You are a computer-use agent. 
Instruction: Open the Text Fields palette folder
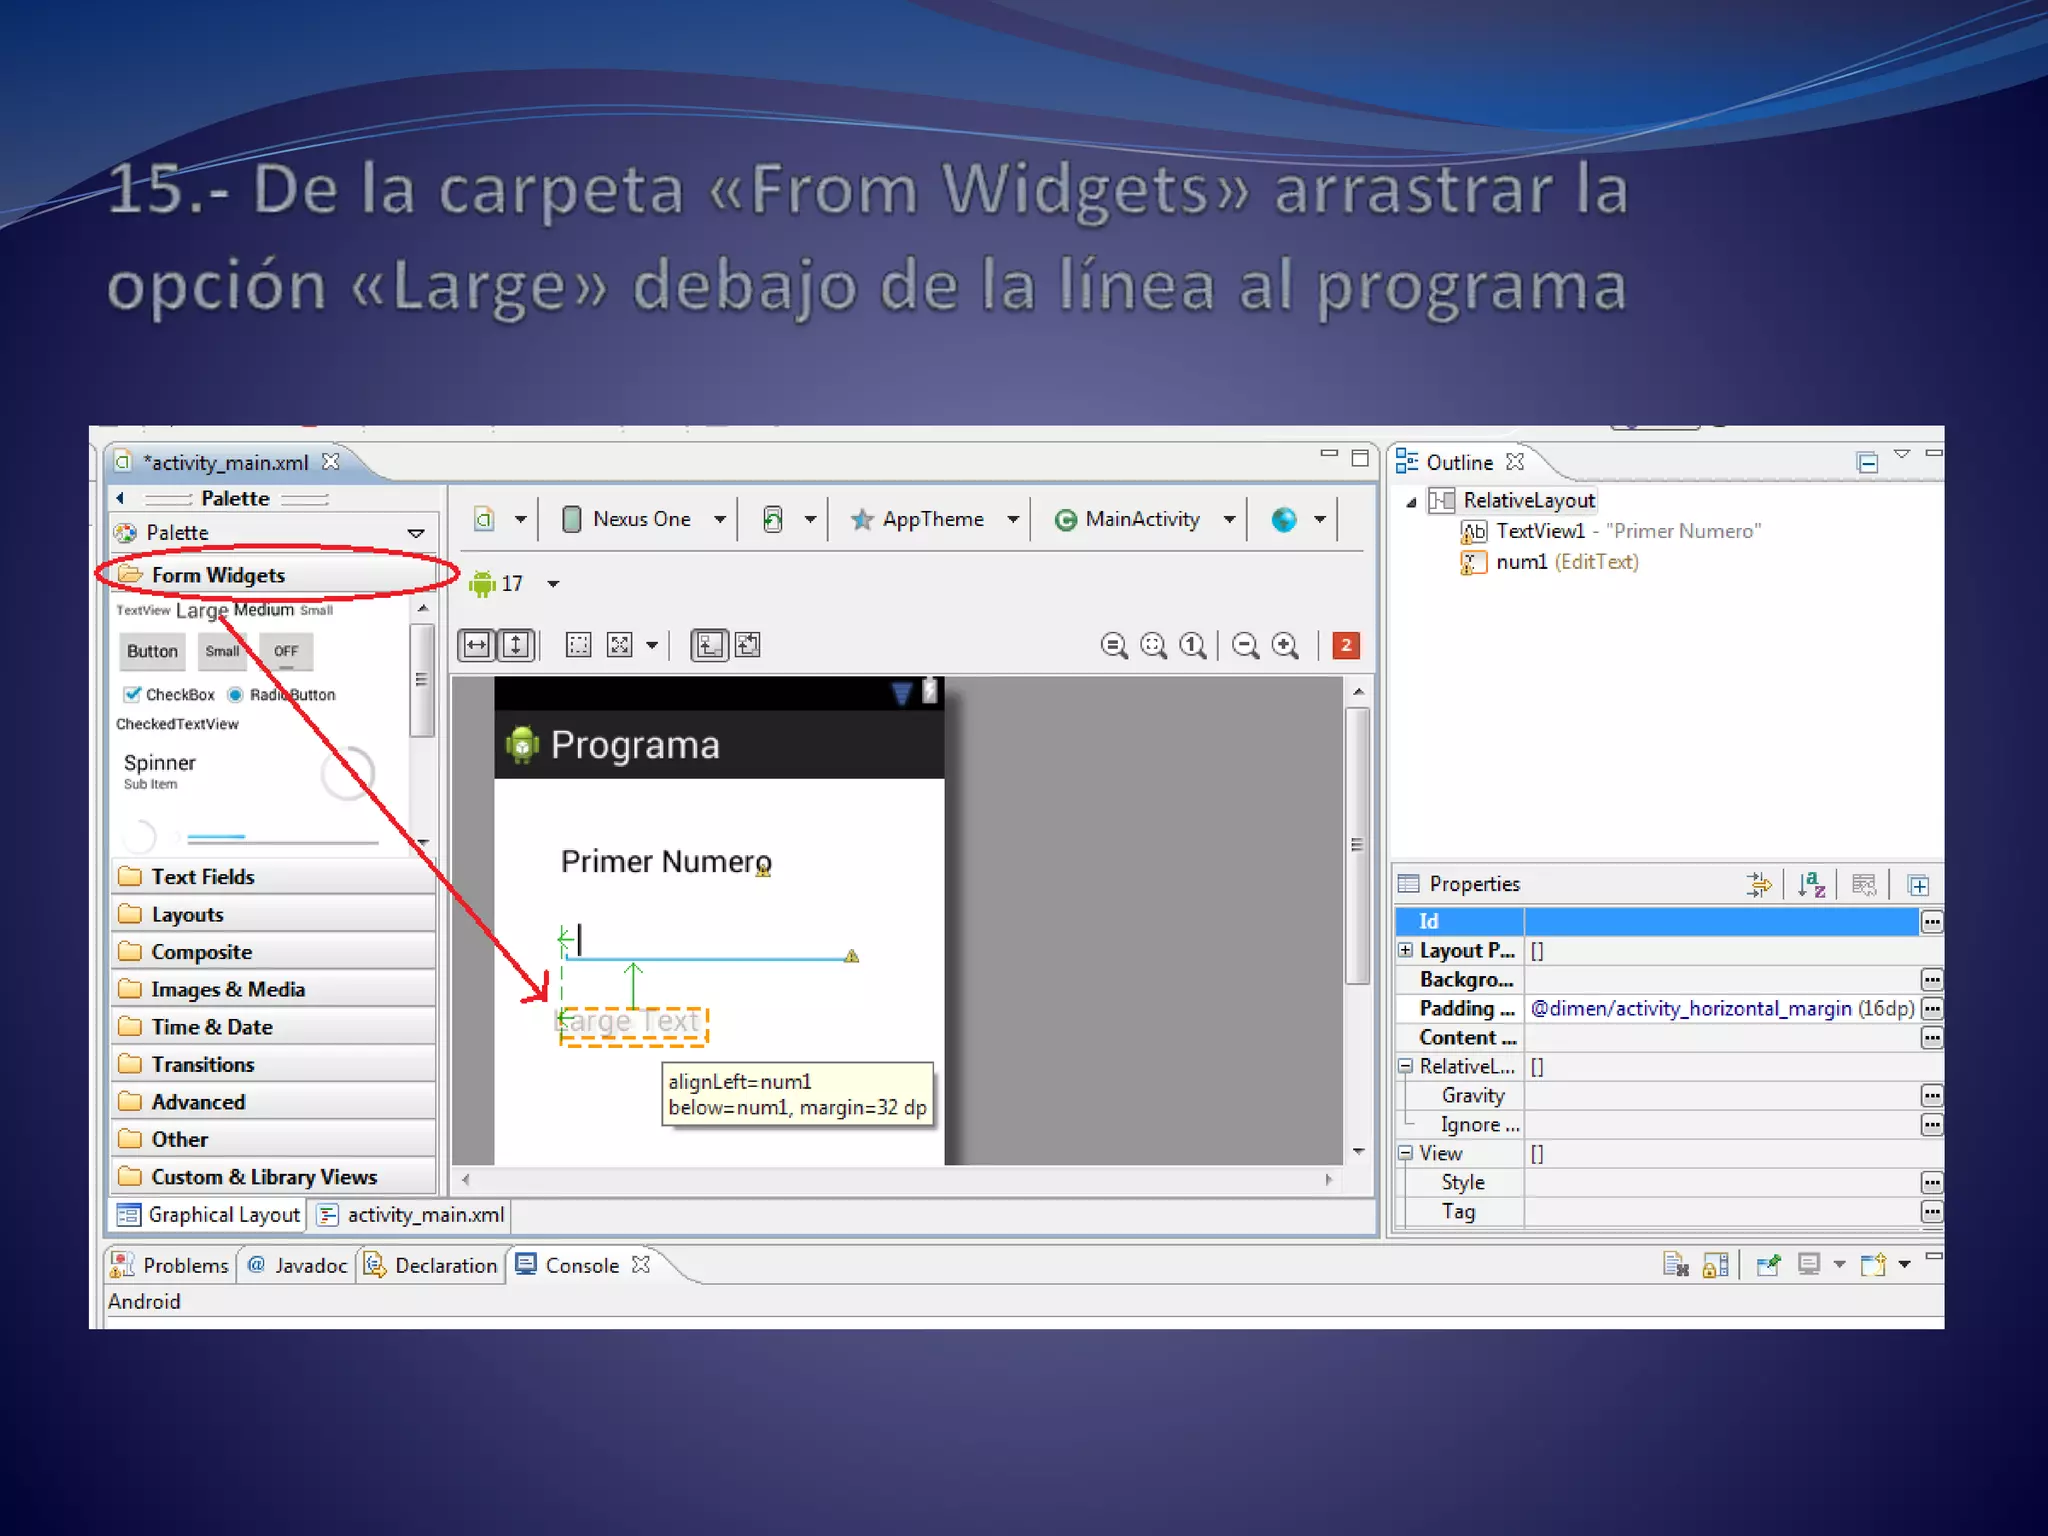tap(203, 877)
